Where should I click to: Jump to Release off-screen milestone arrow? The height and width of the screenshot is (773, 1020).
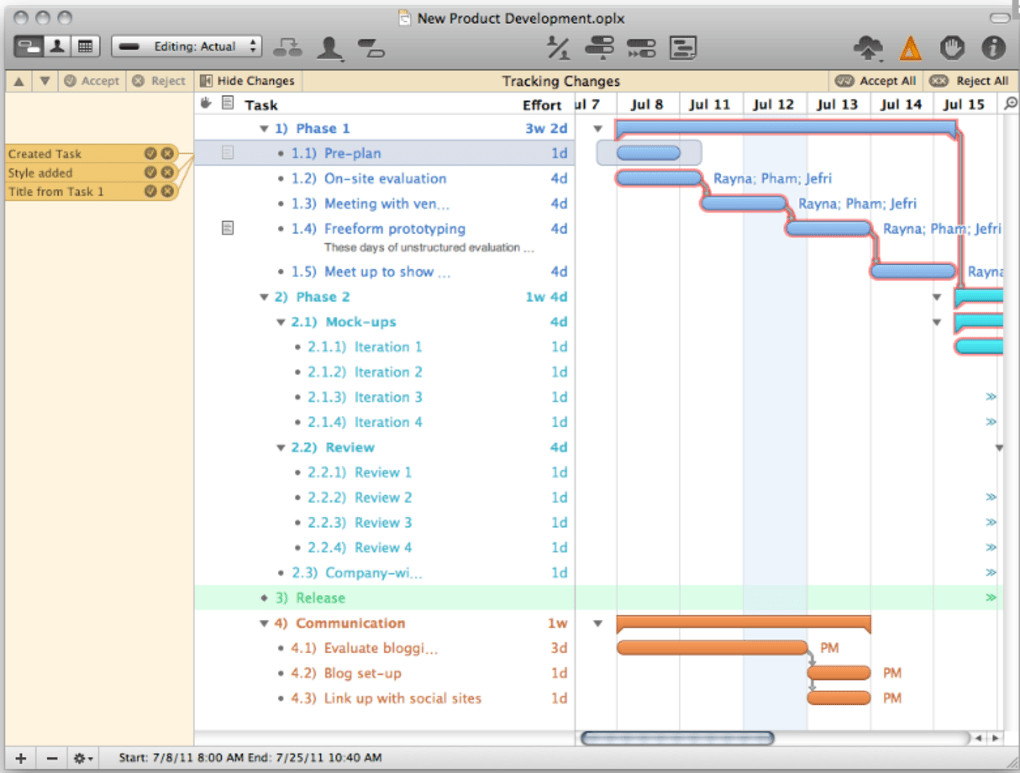[x=991, y=597]
